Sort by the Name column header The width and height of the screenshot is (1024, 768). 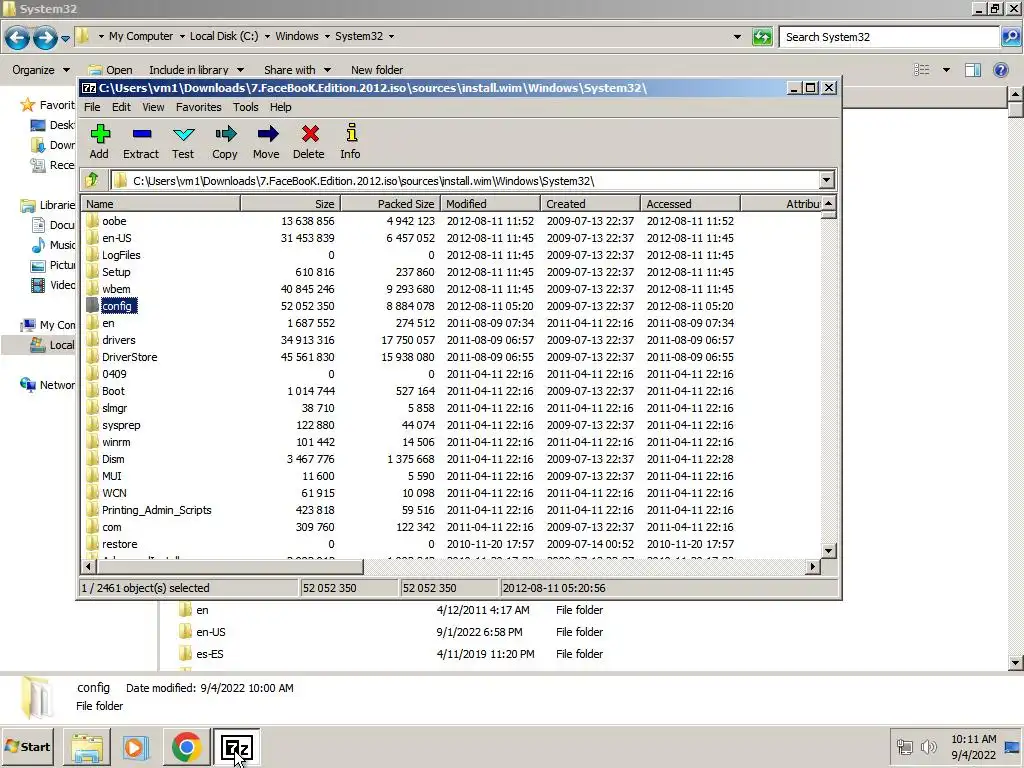pos(161,204)
